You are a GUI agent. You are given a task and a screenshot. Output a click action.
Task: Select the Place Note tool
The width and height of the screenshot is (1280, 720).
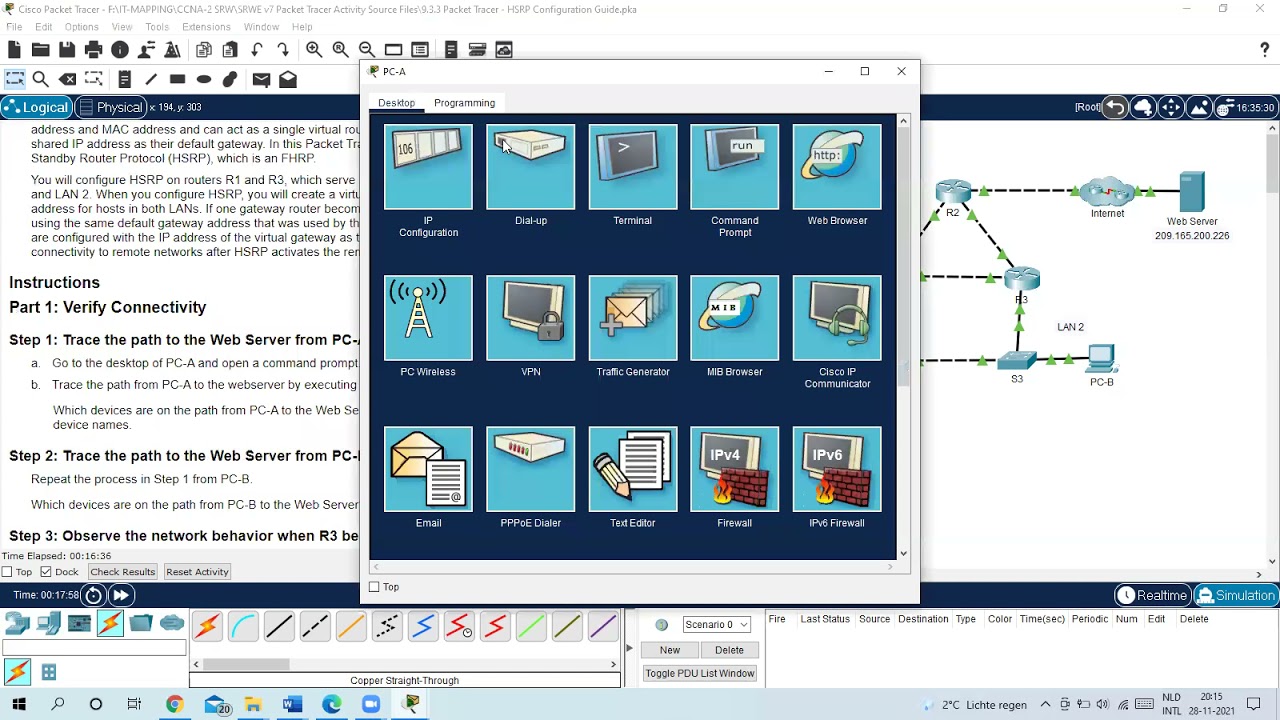pos(124,79)
